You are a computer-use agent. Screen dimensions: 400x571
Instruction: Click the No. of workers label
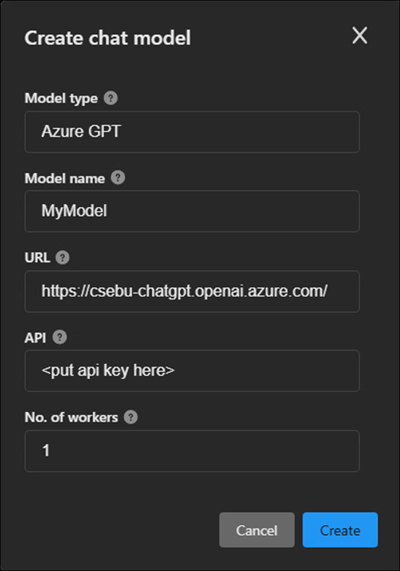click(71, 417)
